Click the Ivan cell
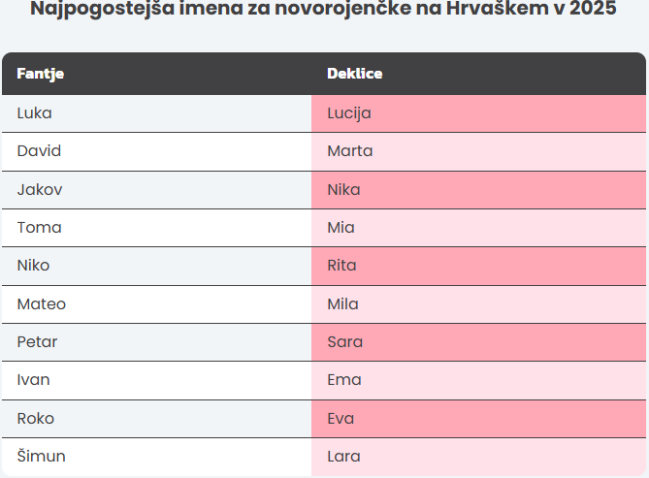The image size is (649, 478). coord(33,379)
